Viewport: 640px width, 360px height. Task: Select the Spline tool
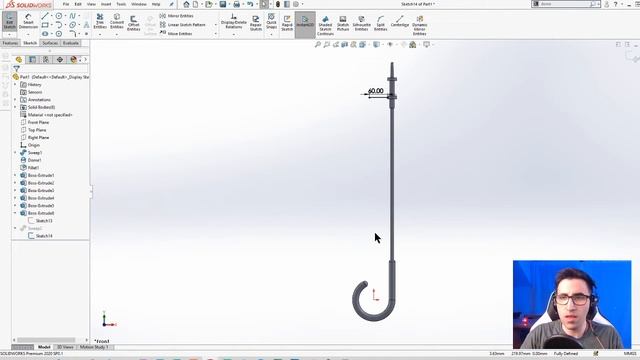click(72, 16)
